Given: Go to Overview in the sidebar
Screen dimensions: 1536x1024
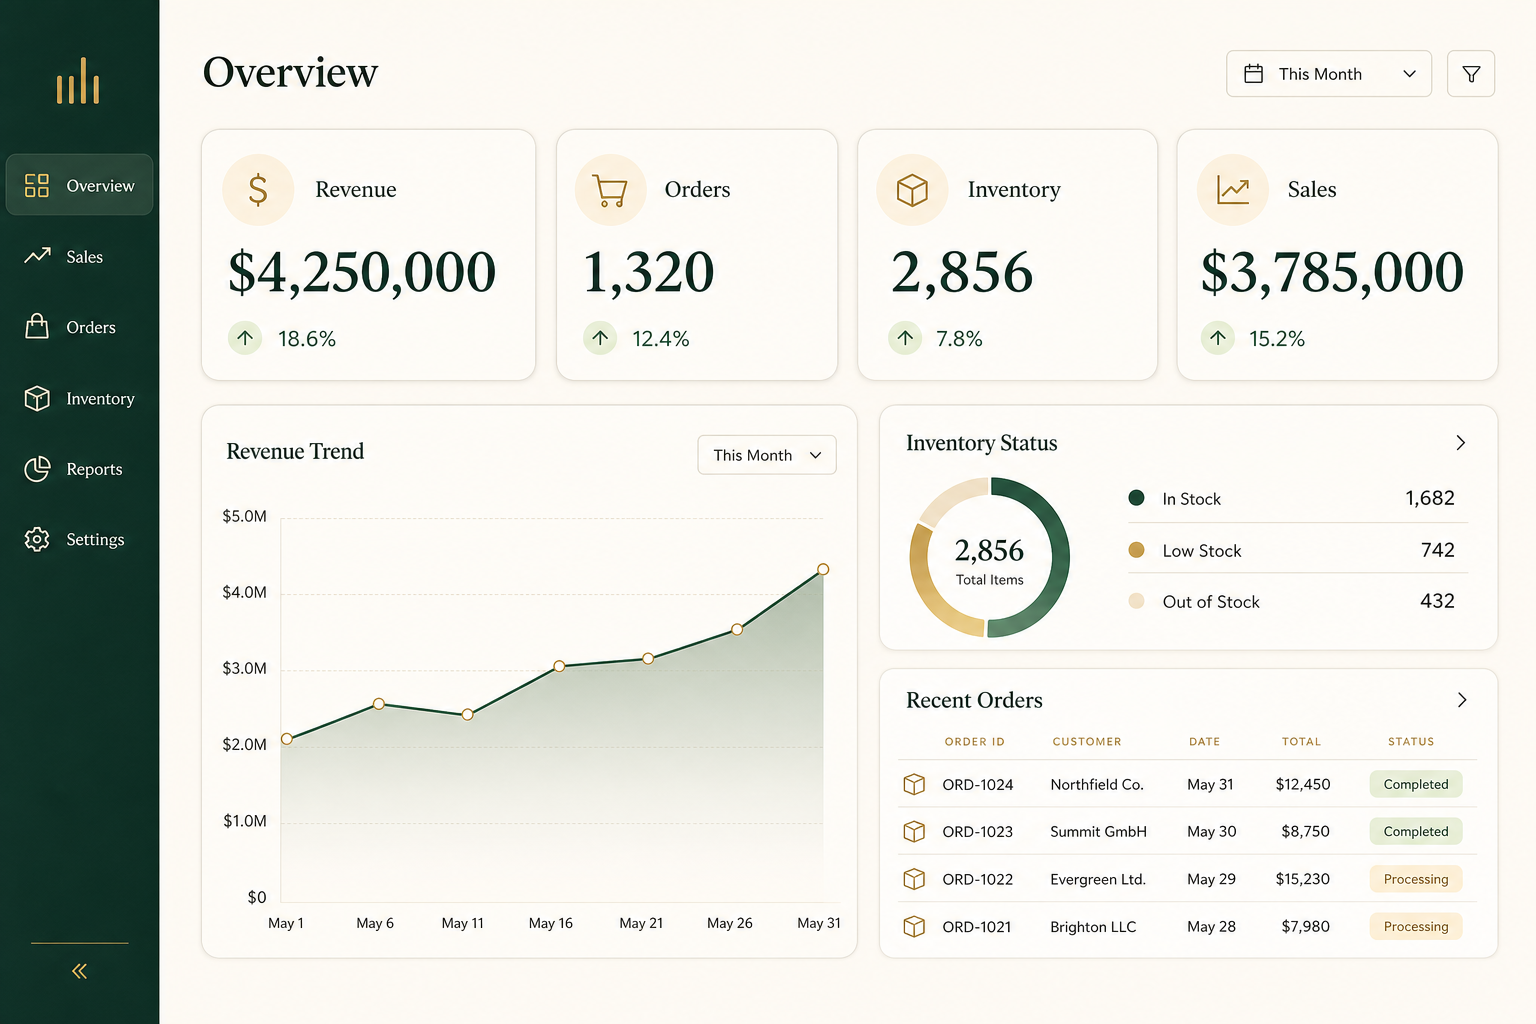Looking at the screenshot, I should tap(80, 185).
